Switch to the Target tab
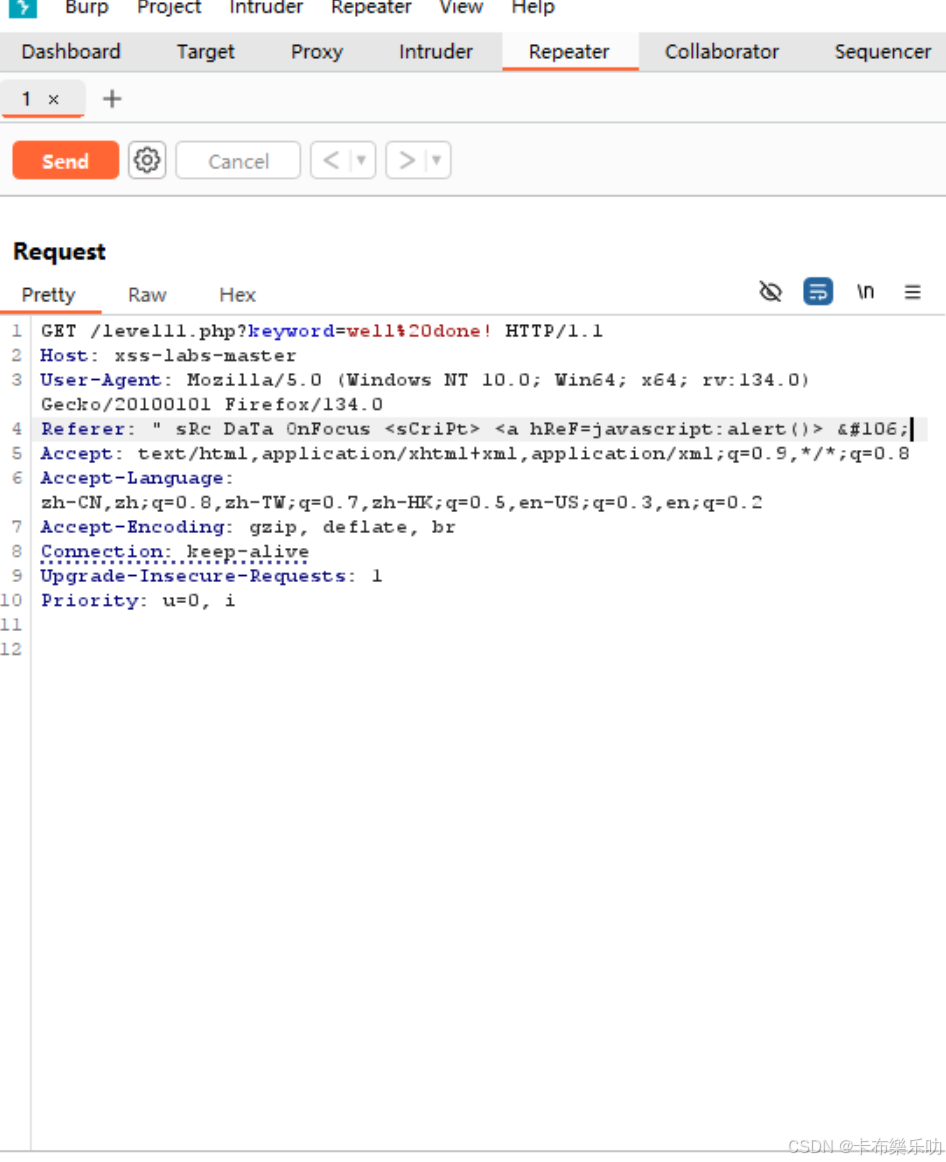 click(x=205, y=52)
